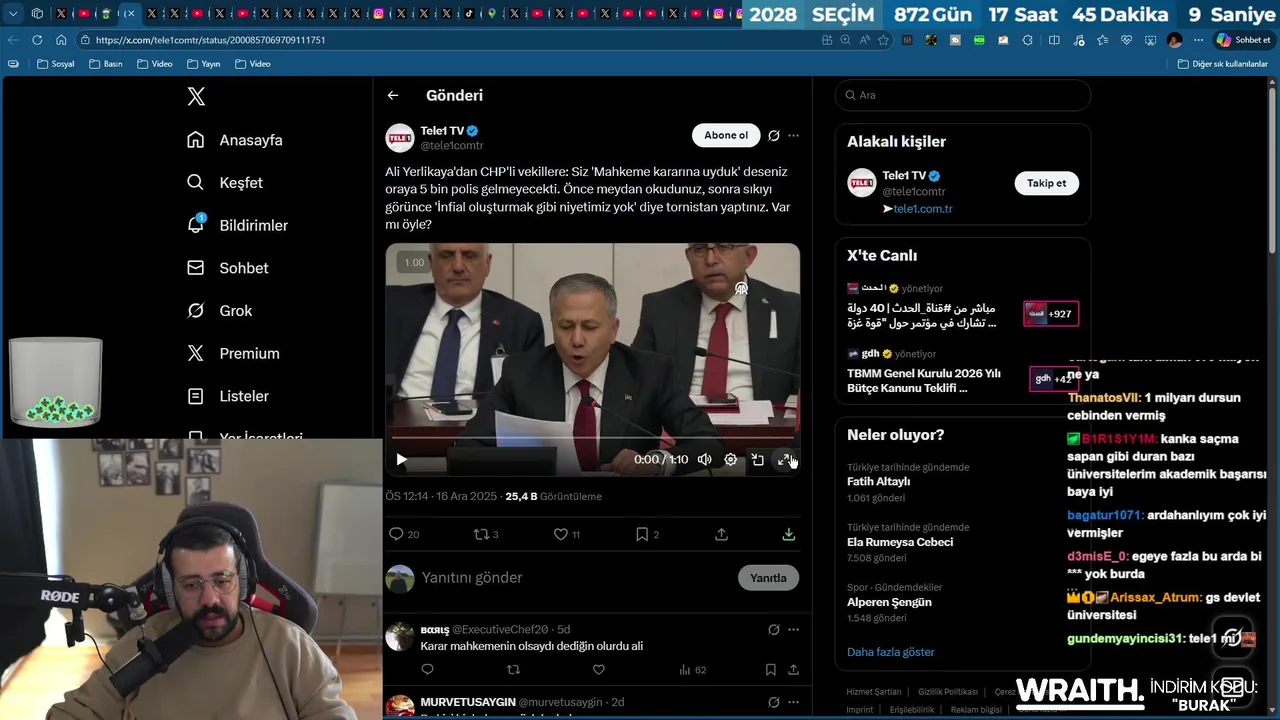Open Listeler from the sidebar
Screen dimensions: 1280x720
pyautogui.click(x=228, y=396)
